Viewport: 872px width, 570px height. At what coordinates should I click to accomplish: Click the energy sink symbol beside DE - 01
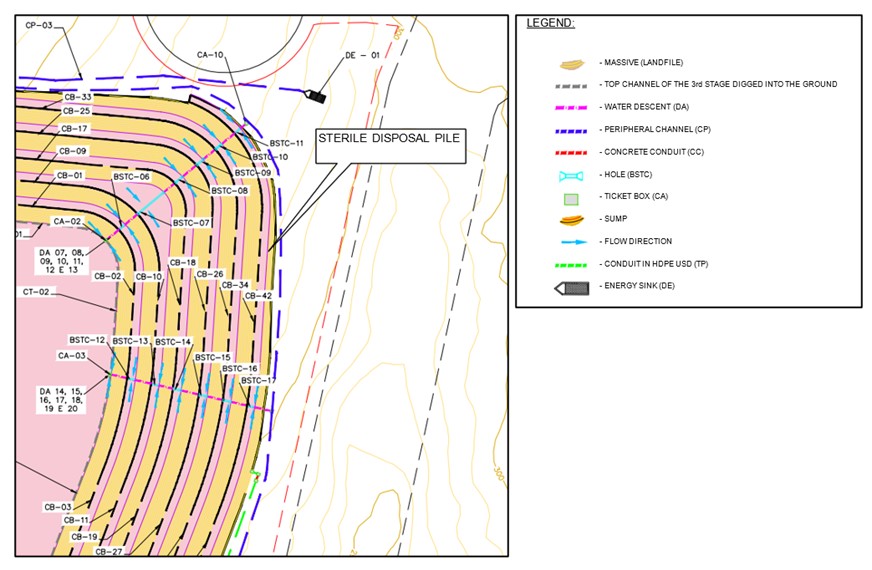coord(315,96)
